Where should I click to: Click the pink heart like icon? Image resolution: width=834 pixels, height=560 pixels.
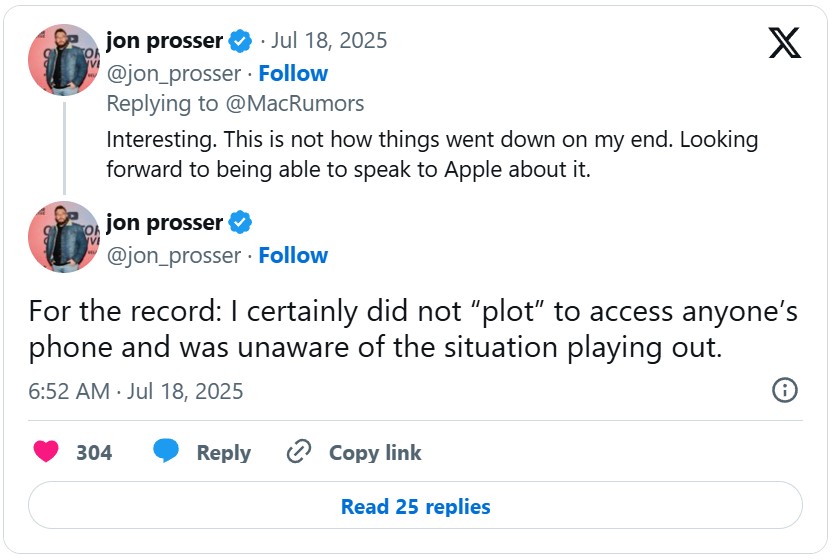pyautogui.click(x=46, y=452)
